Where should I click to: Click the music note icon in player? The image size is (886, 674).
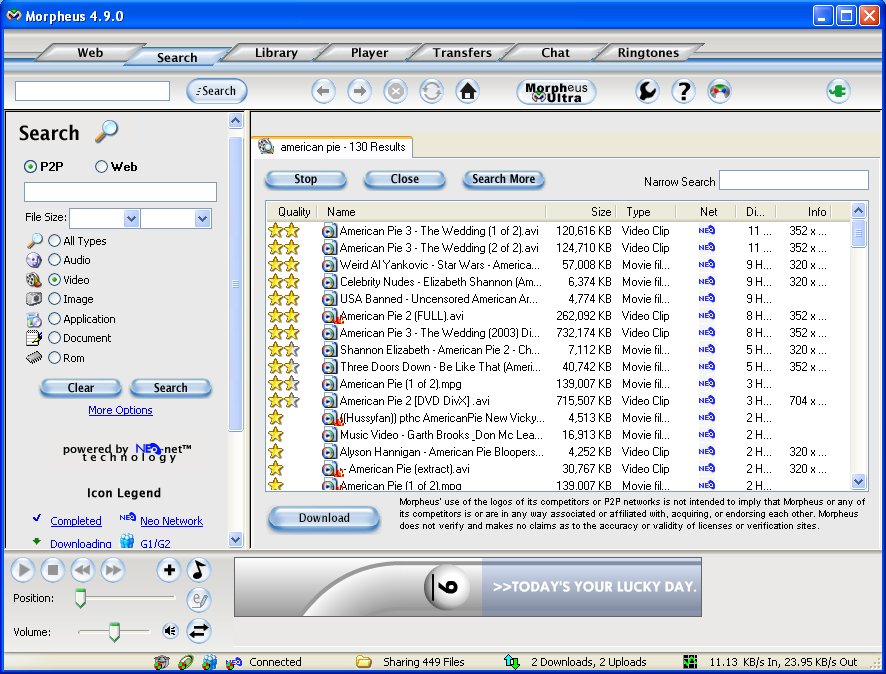coord(199,570)
